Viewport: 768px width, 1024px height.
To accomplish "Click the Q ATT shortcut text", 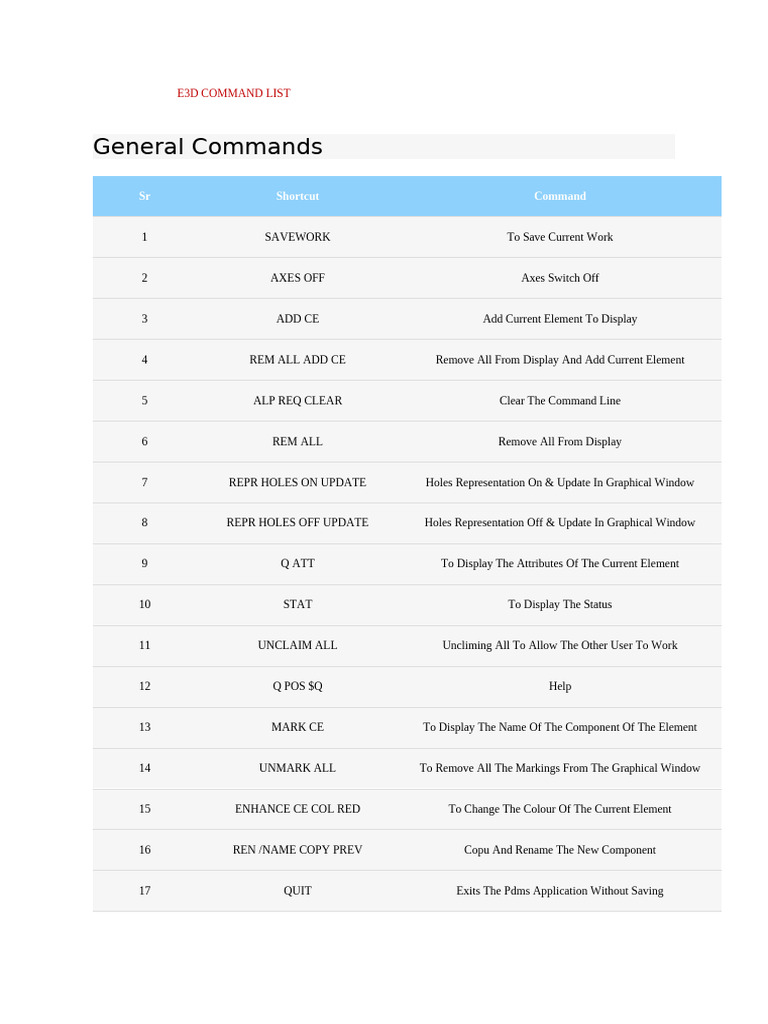I will click(x=297, y=563).
